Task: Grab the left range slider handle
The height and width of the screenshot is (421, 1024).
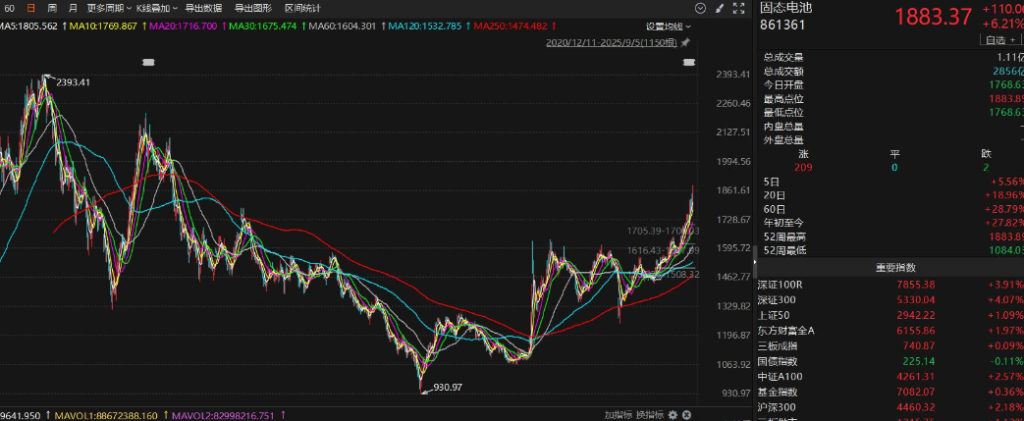Action: 148,62
